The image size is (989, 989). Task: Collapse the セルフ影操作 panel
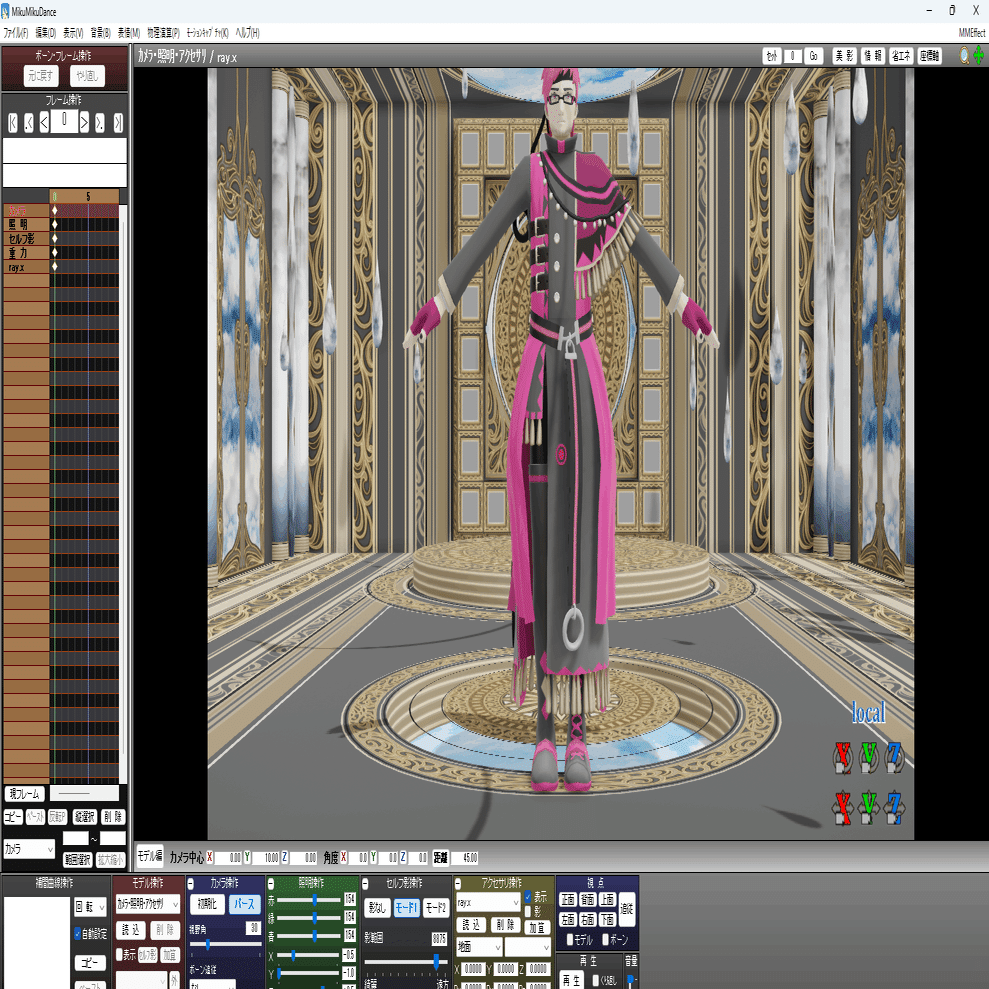pos(365,884)
